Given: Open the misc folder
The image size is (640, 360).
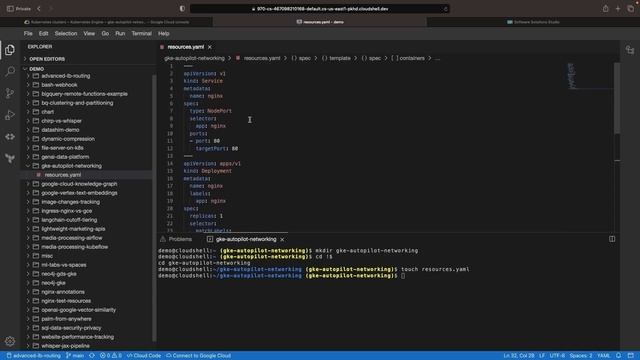Looking at the screenshot, I should point(47,256).
